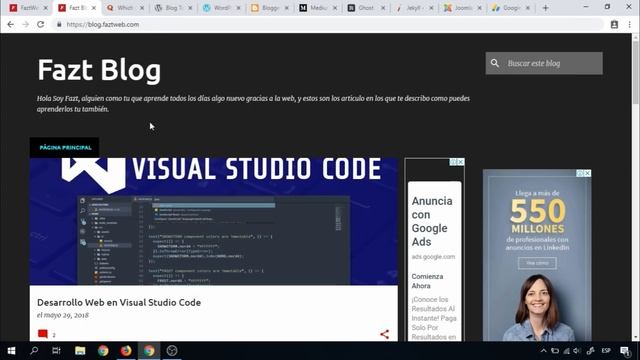Click the volume speaker tray icon

pos(576,351)
